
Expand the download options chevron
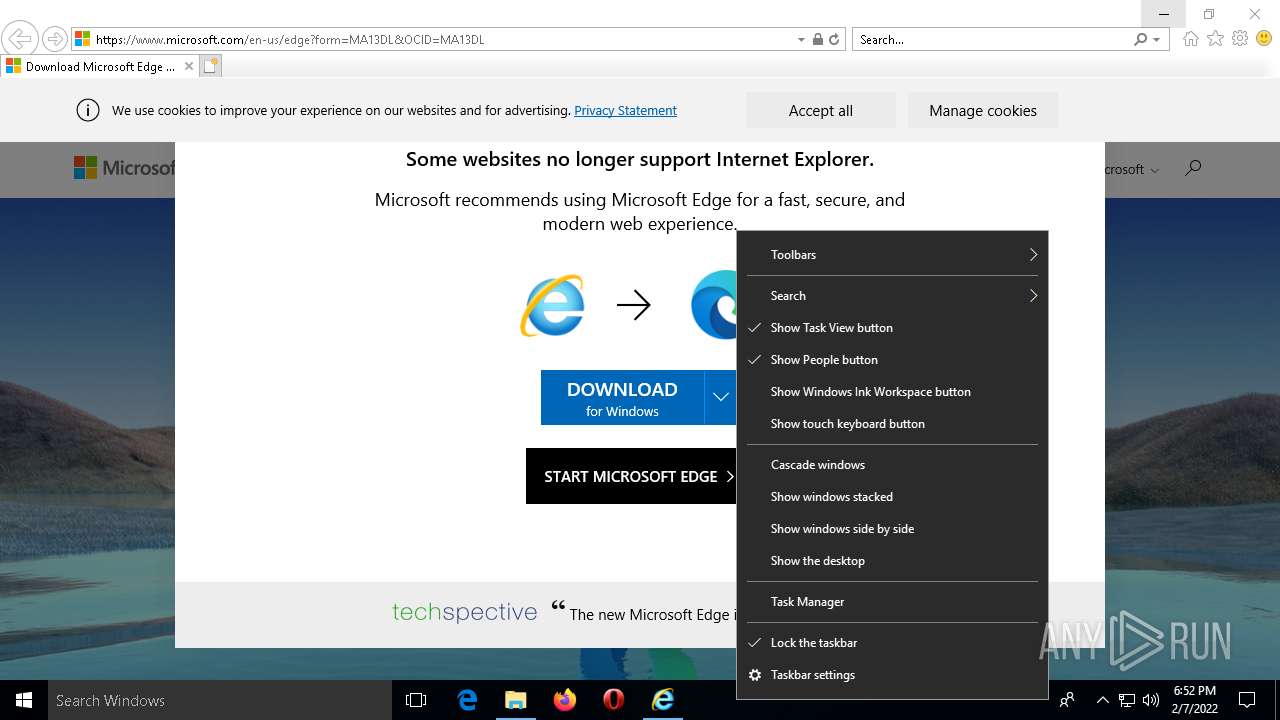pos(720,397)
